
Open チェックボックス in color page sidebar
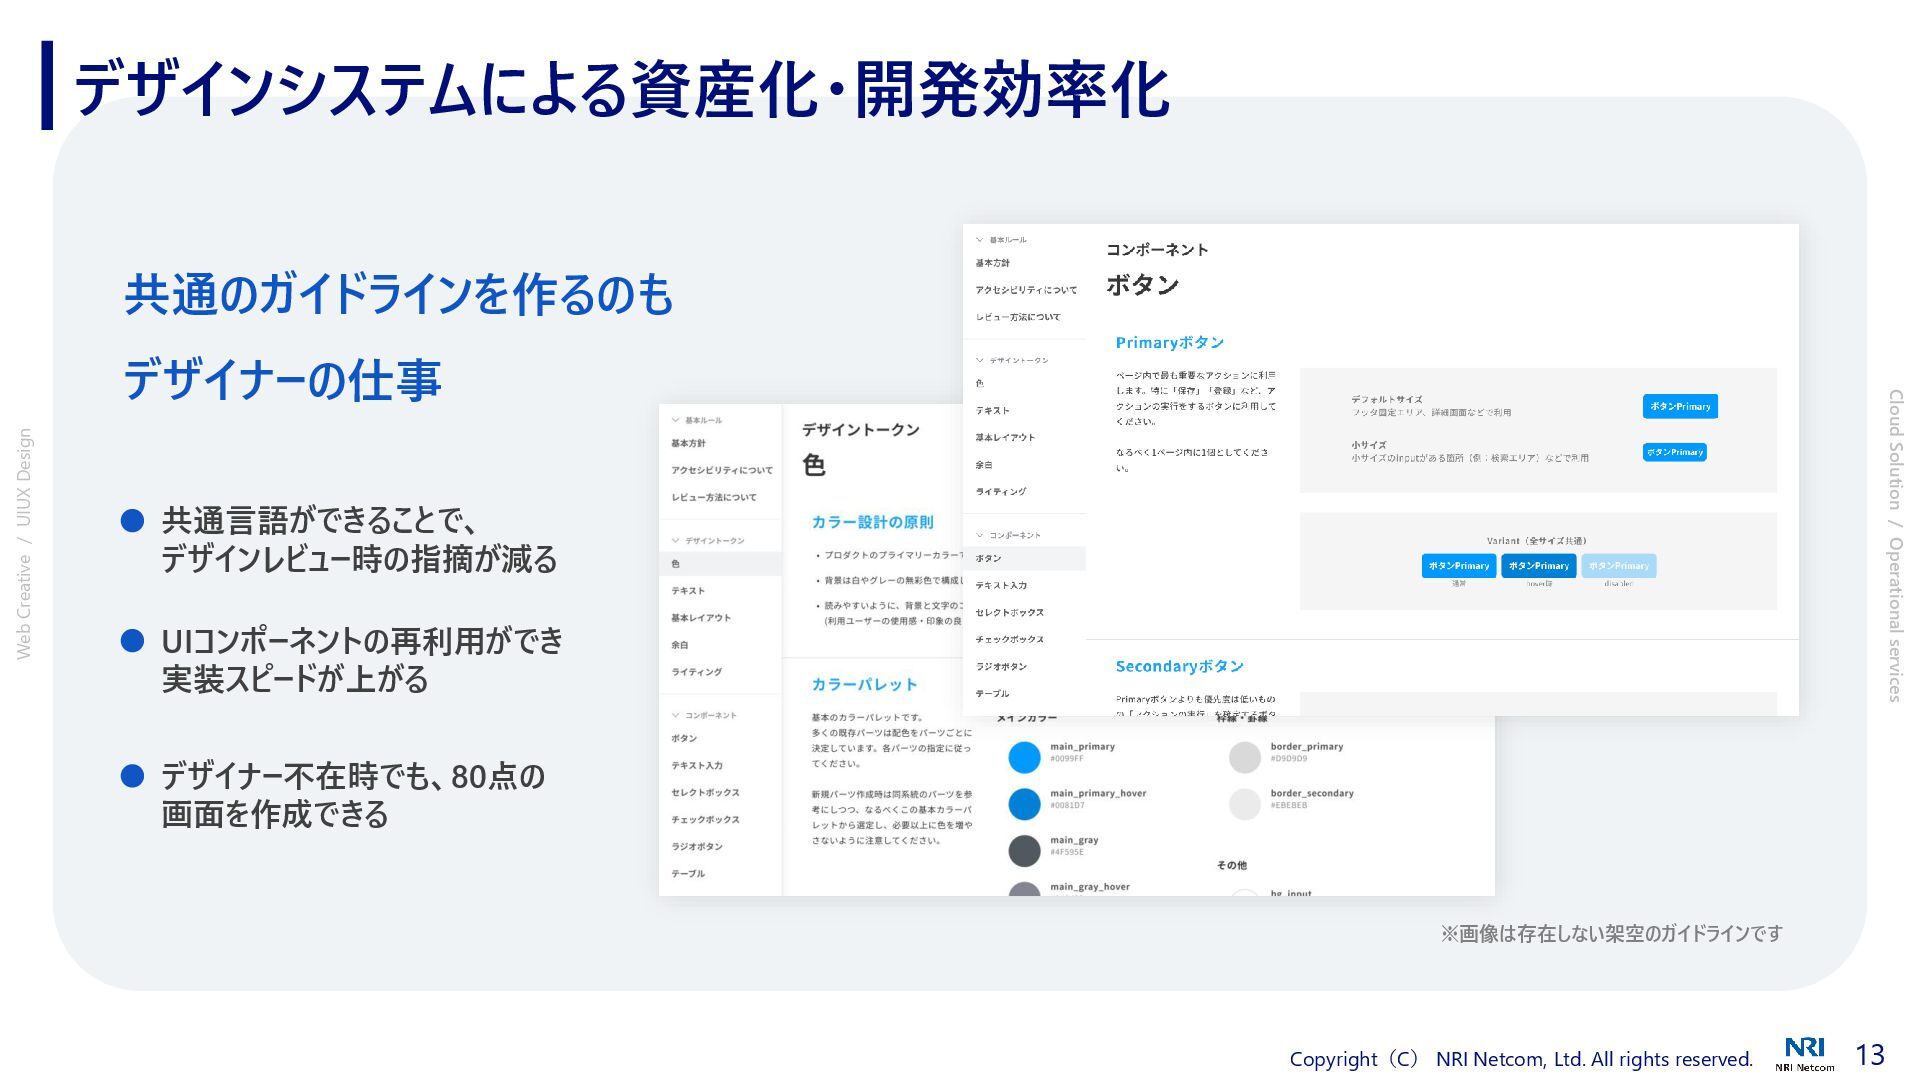(x=705, y=819)
